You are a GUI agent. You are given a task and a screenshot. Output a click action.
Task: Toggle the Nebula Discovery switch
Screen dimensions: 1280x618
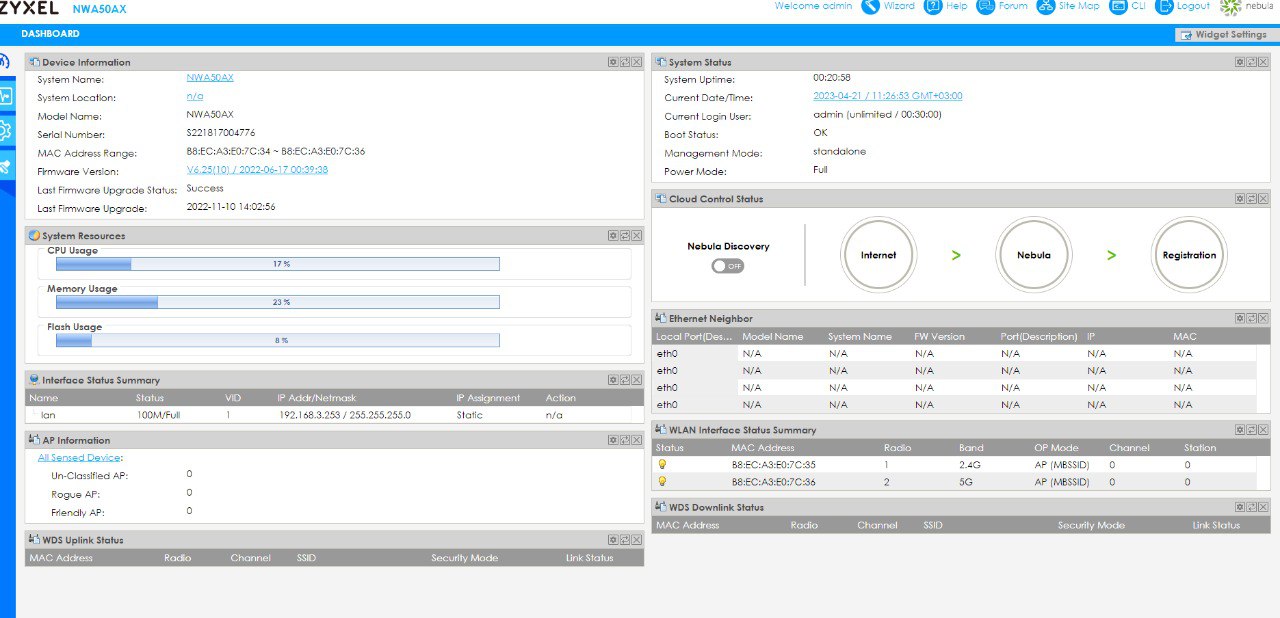[x=728, y=266]
